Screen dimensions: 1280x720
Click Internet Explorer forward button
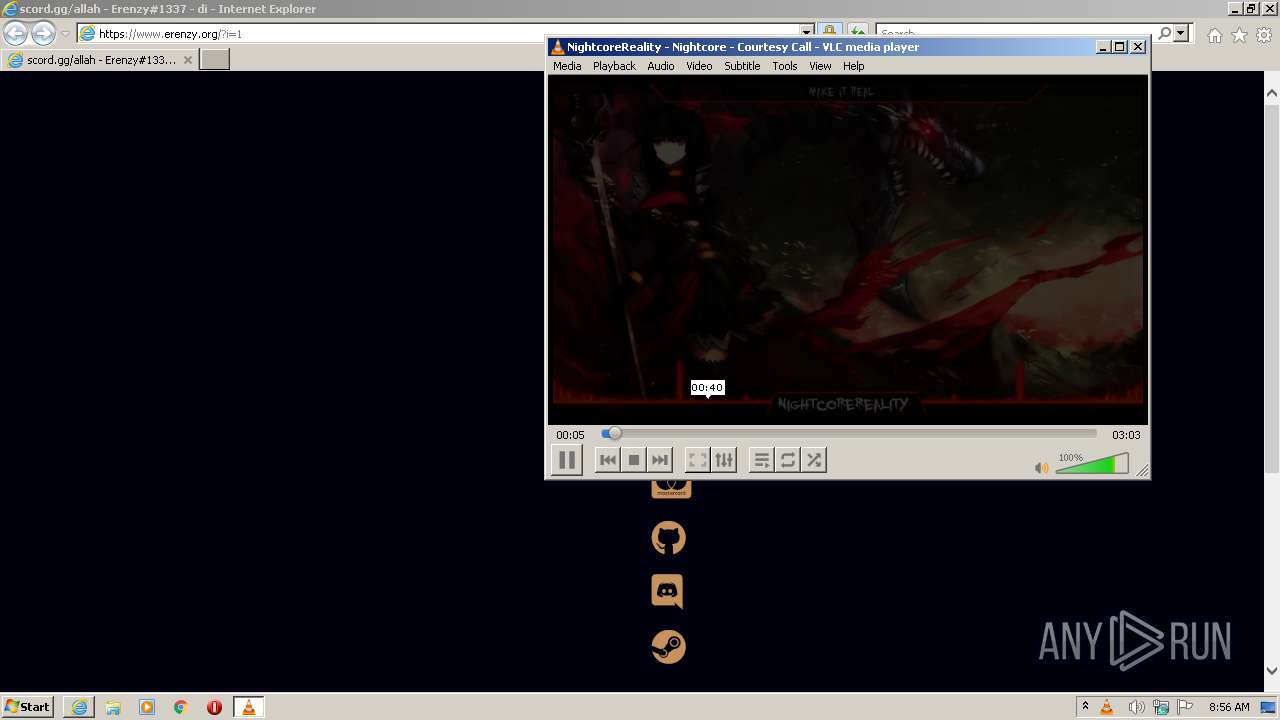[43, 34]
